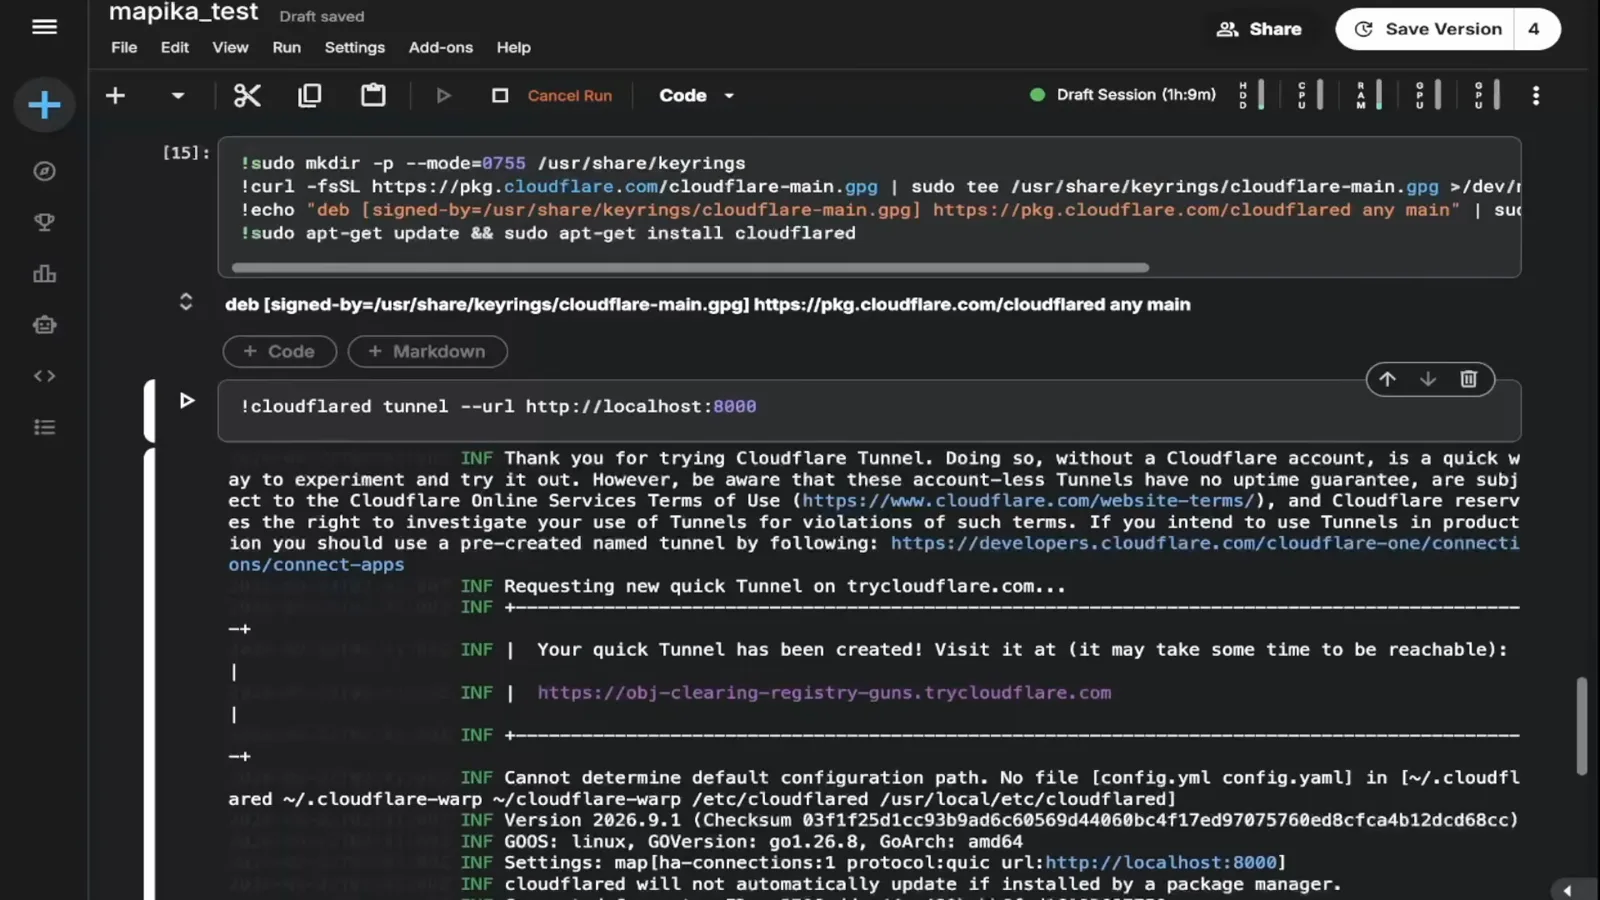Image resolution: width=1600 pixels, height=900 pixels.
Task: Open Competitions trophy icon in sidebar
Action: (44, 222)
